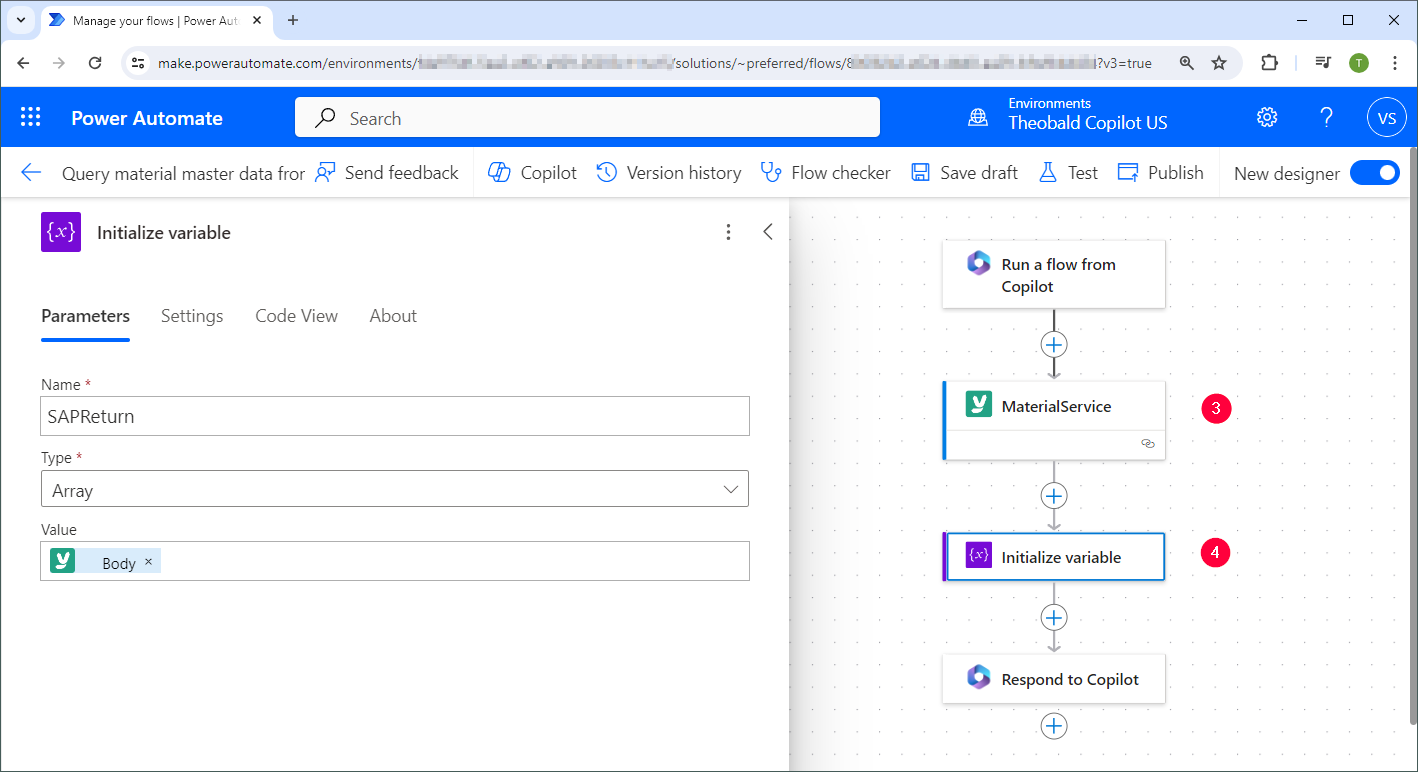
Task: Select the Respond to Copilot card
Action: [x=1054, y=679]
